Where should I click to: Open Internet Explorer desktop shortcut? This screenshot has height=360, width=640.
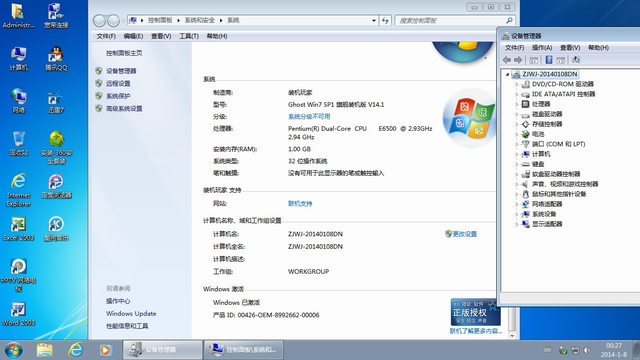[x=18, y=190]
